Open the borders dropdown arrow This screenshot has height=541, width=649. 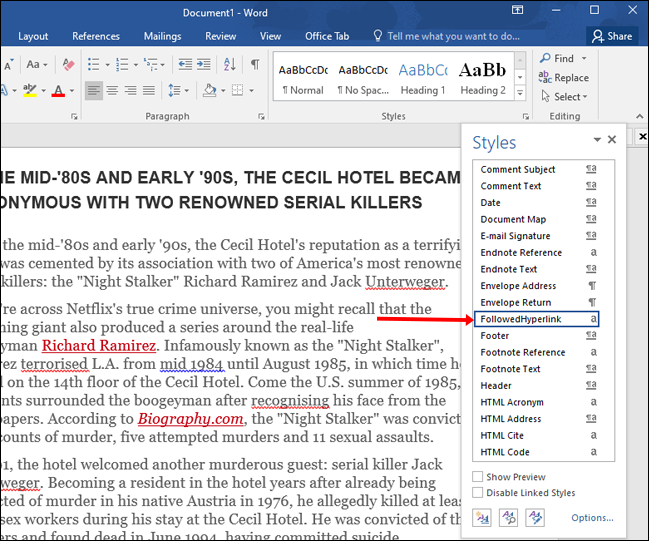(251, 90)
